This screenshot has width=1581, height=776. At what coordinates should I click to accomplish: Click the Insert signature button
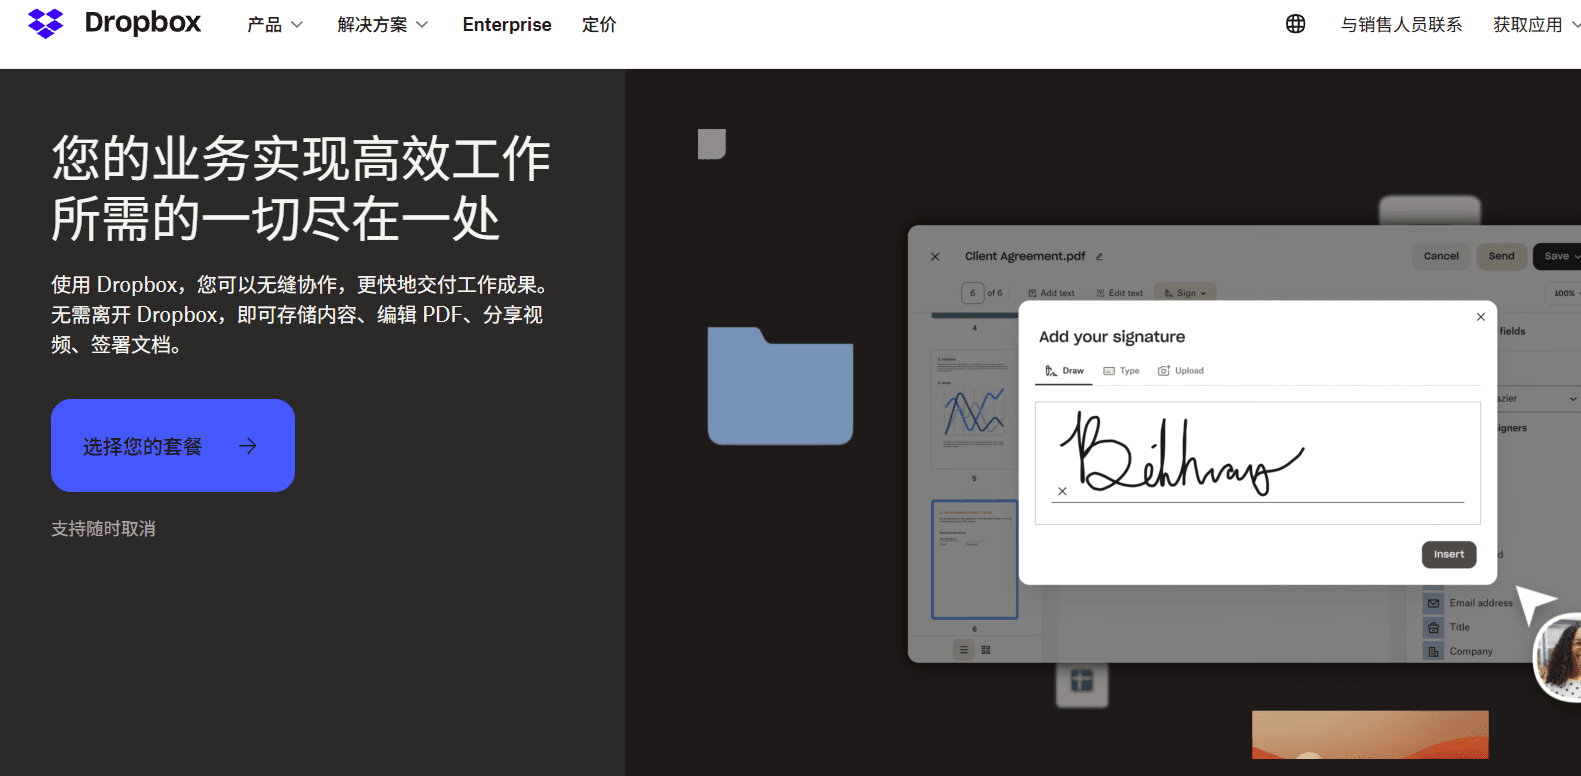click(x=1449, y=554)
